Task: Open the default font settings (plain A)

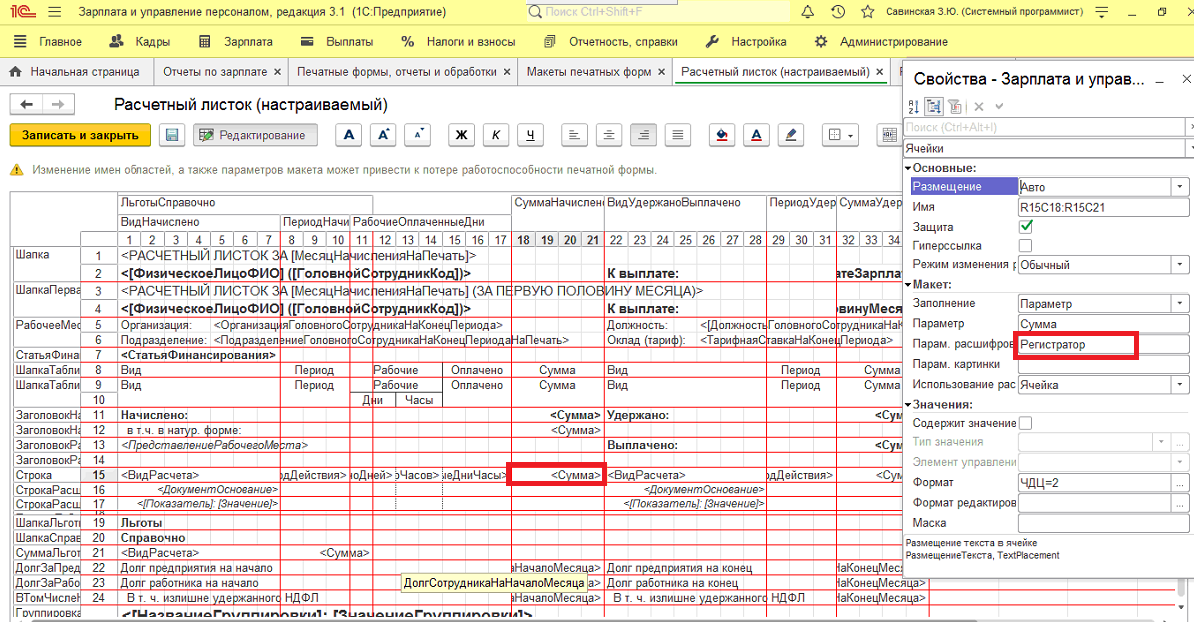Action: tap(349, 136)
